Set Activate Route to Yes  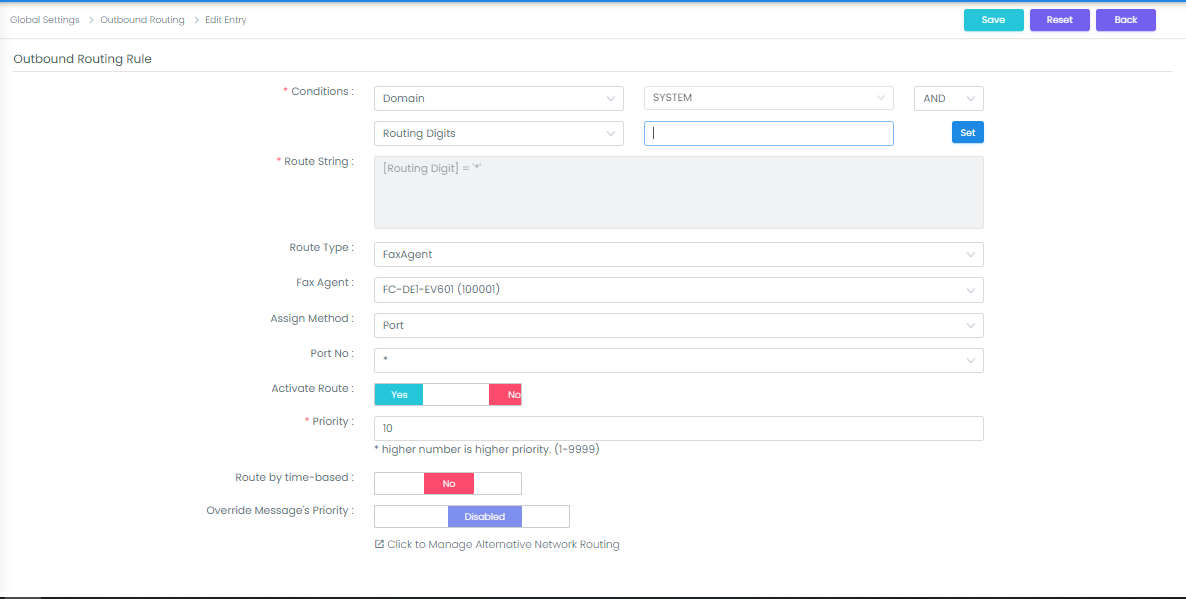(x=399, y=395)
